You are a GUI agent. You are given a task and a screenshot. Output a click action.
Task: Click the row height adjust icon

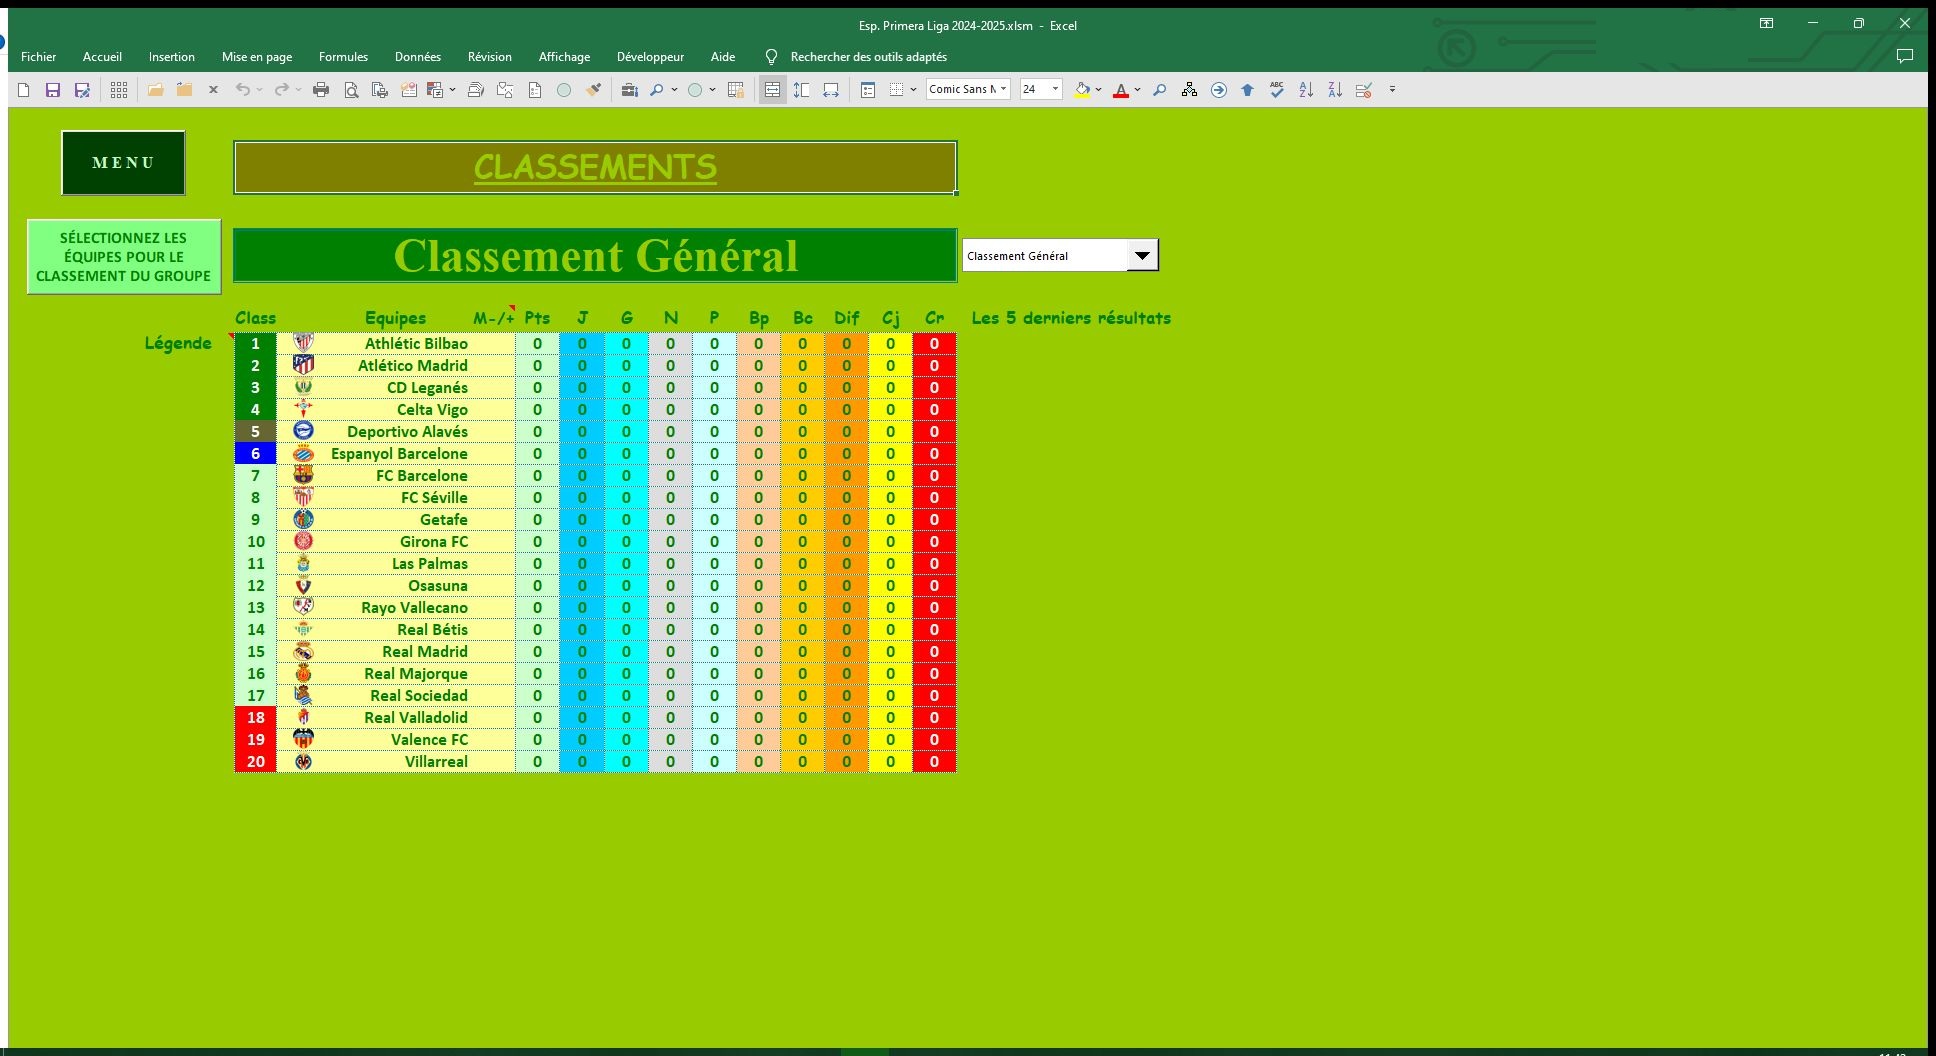(802, 90)
